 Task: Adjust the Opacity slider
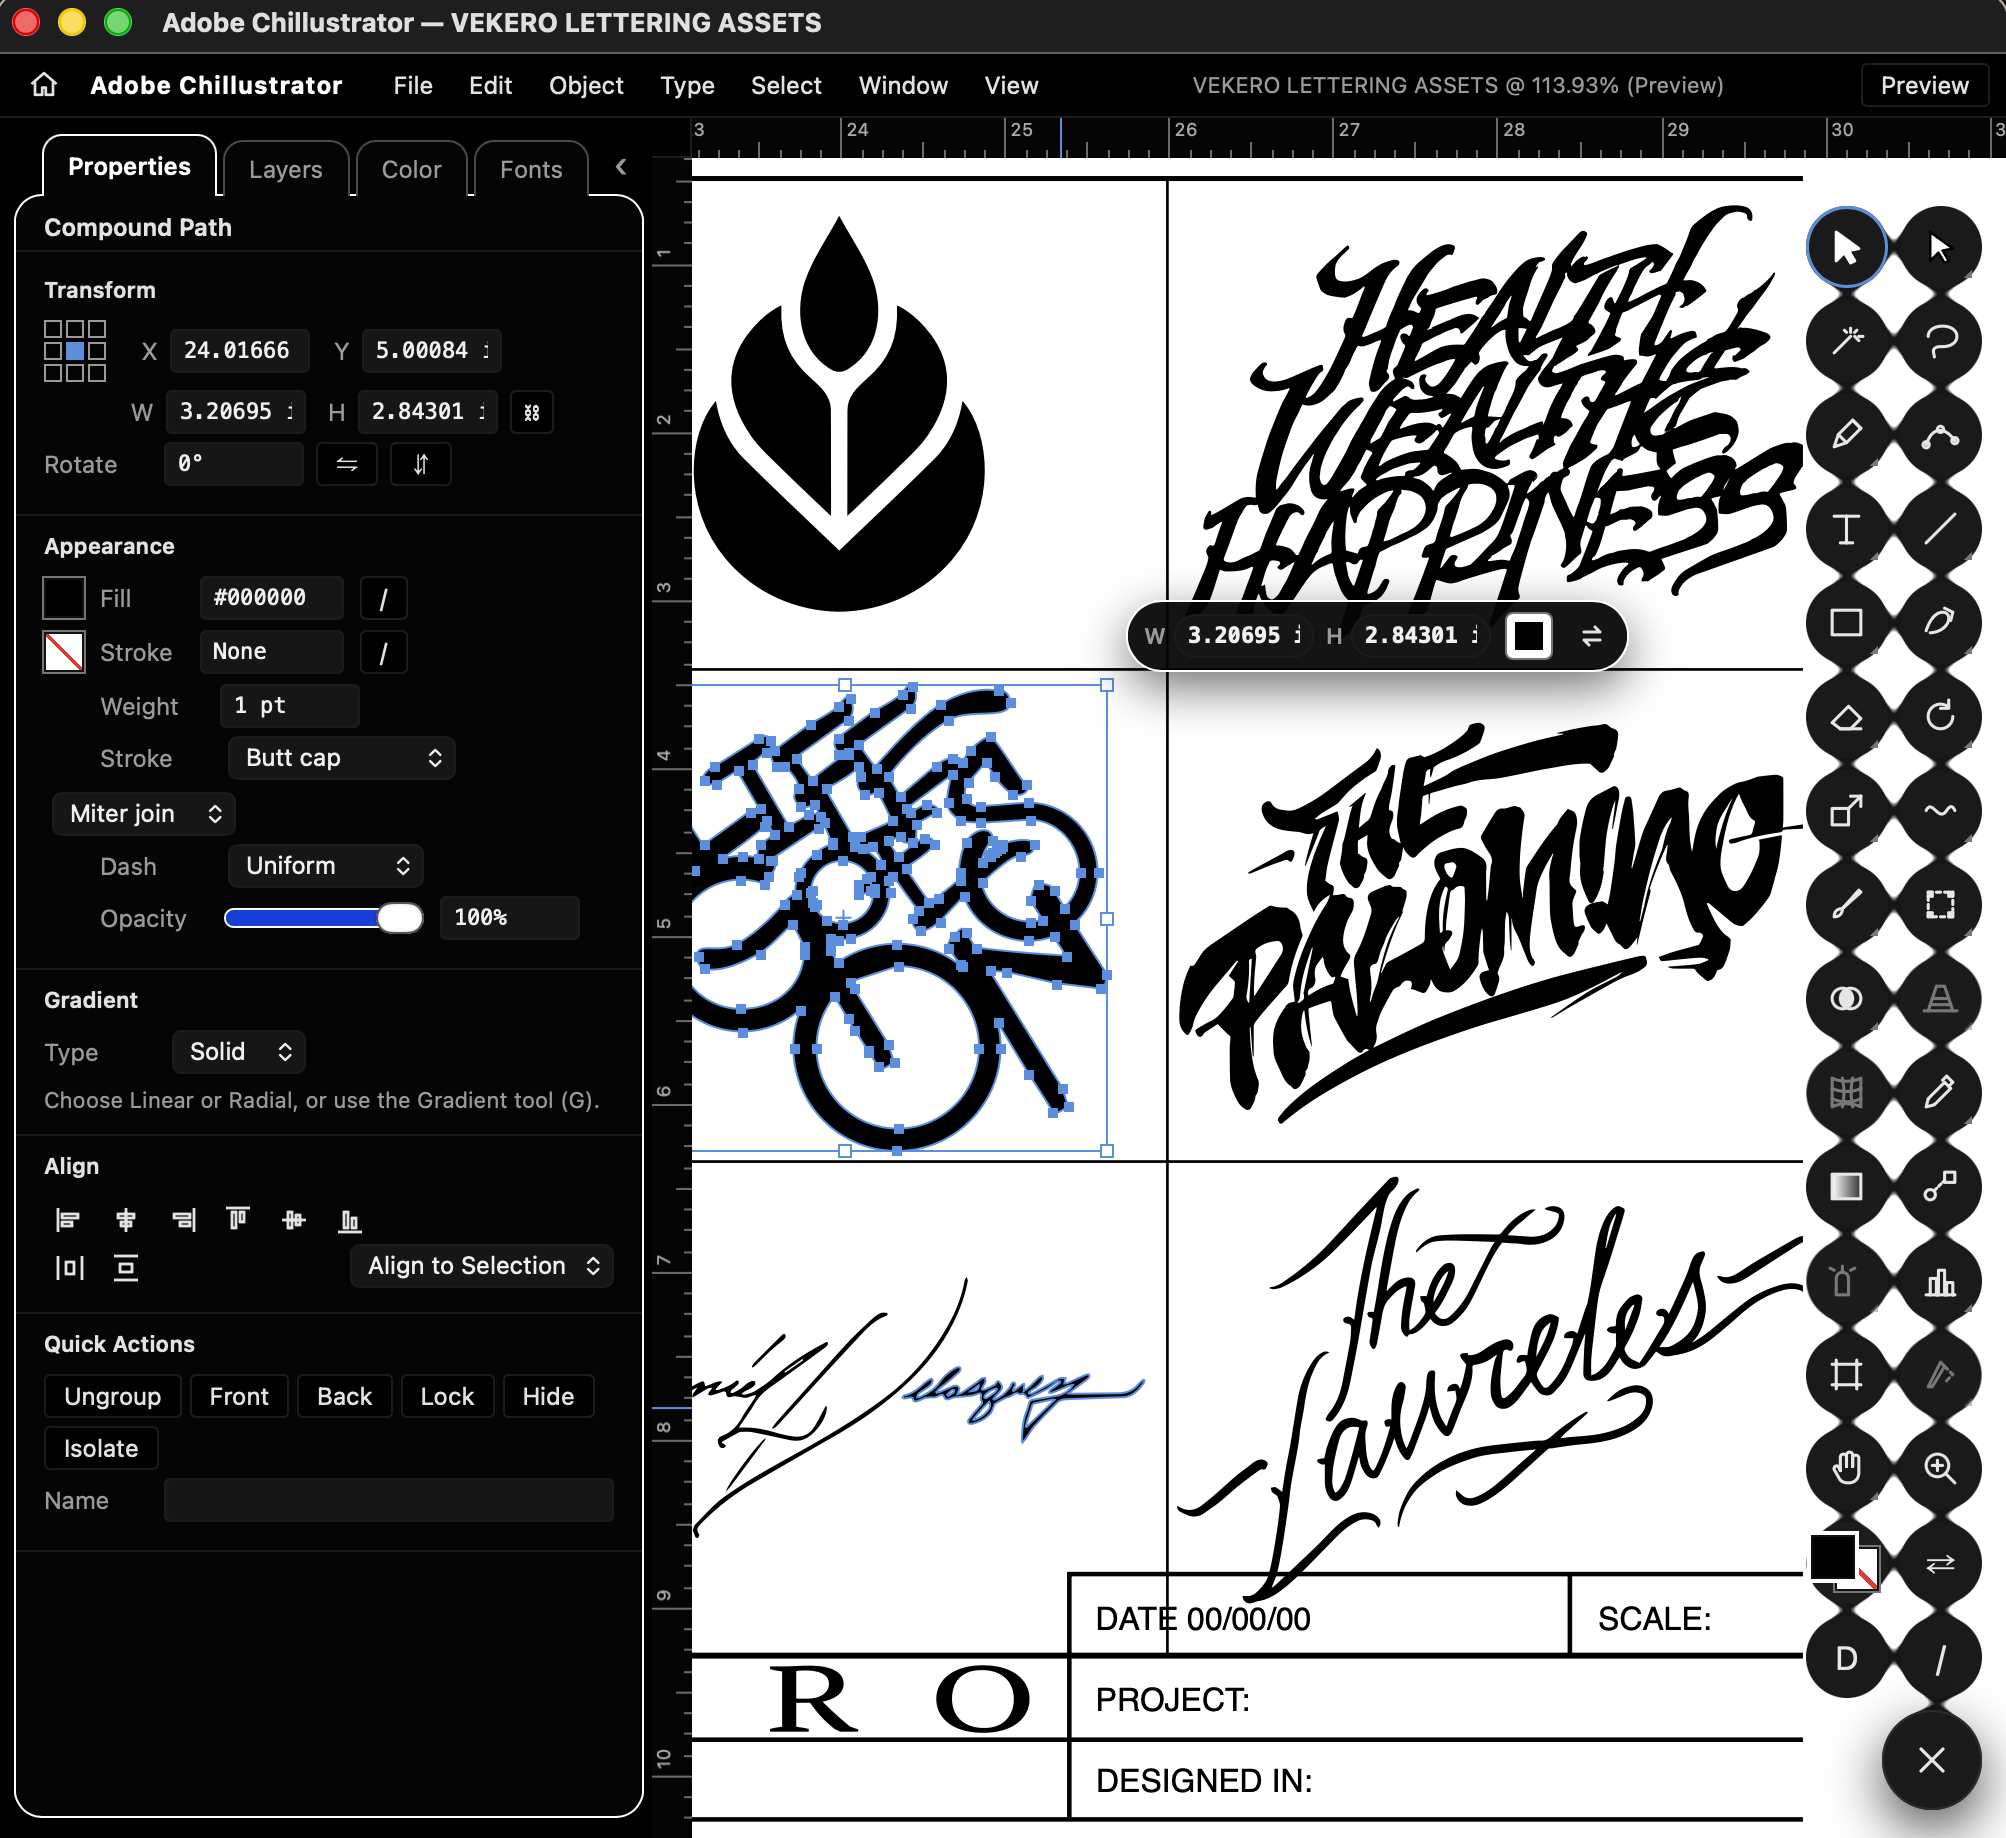324,918
